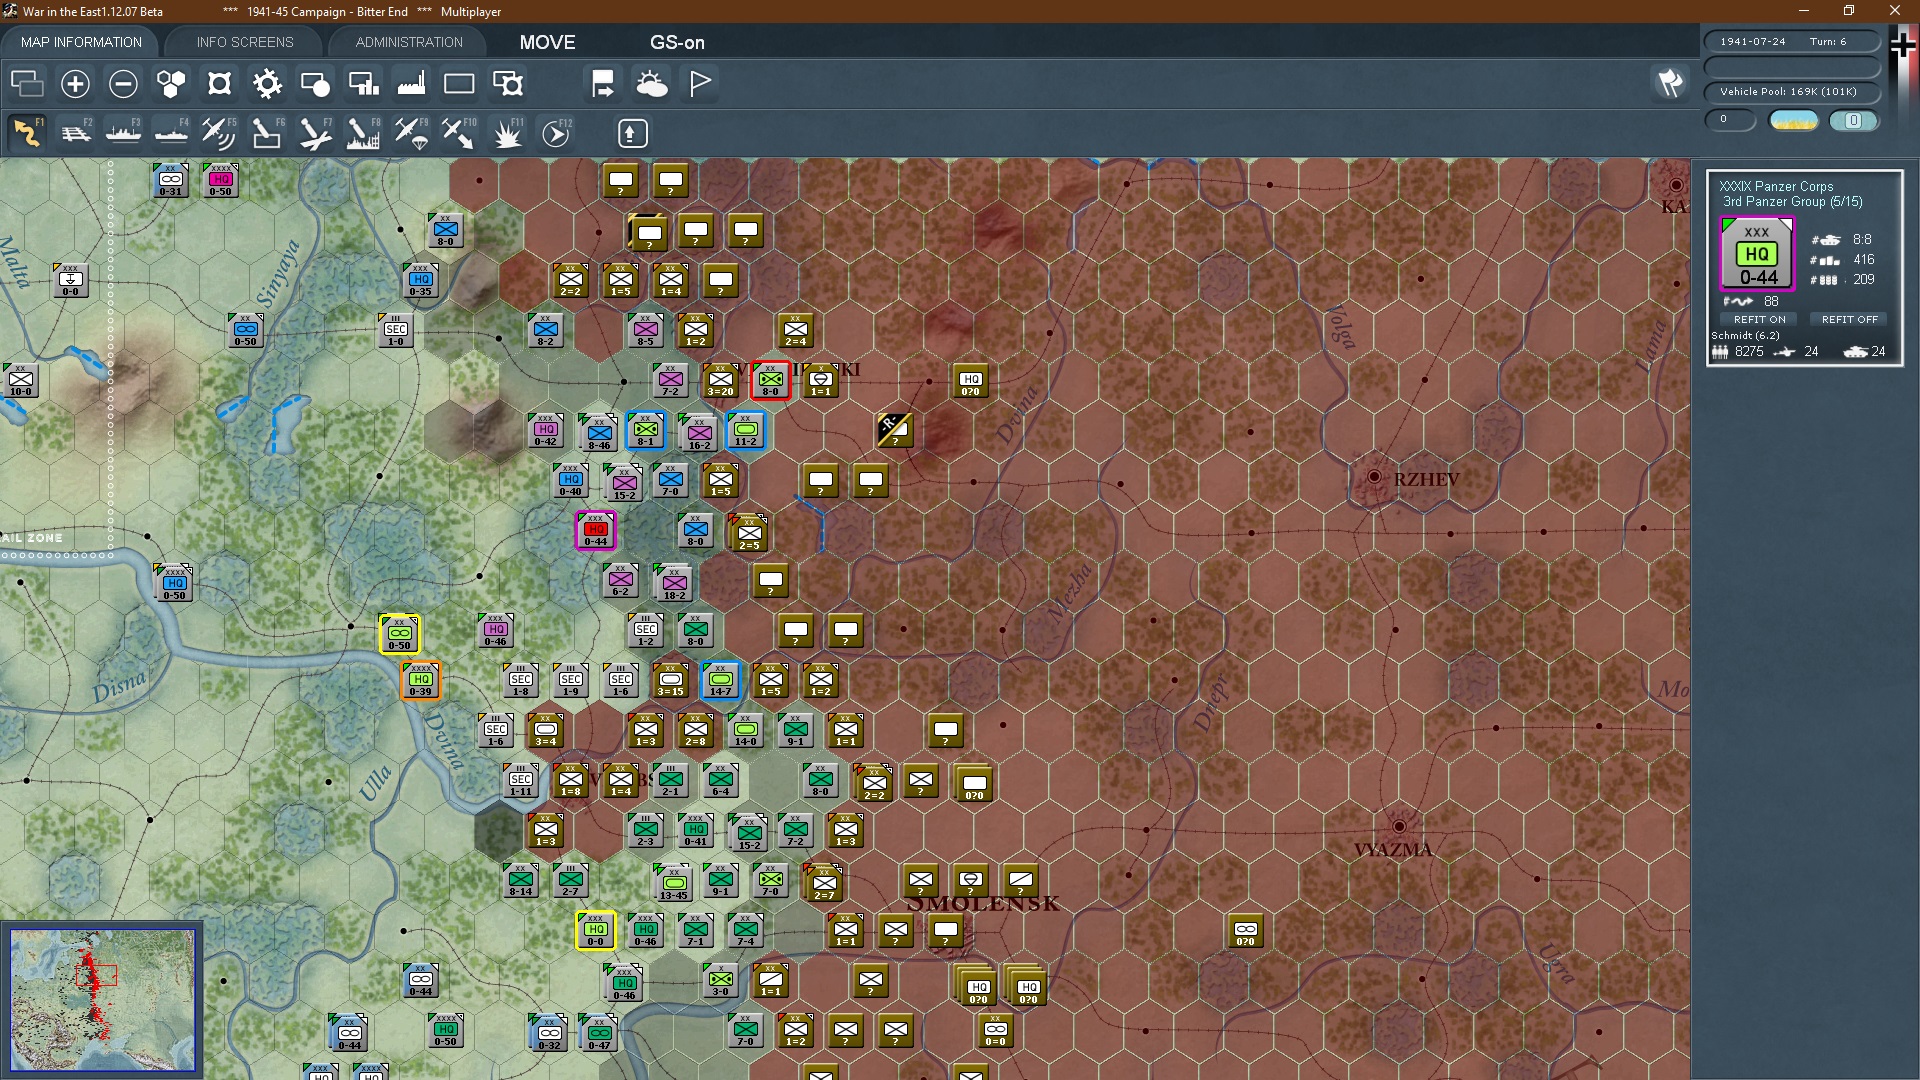Activate rail movement mode F2 icon

tap(75, 133)
